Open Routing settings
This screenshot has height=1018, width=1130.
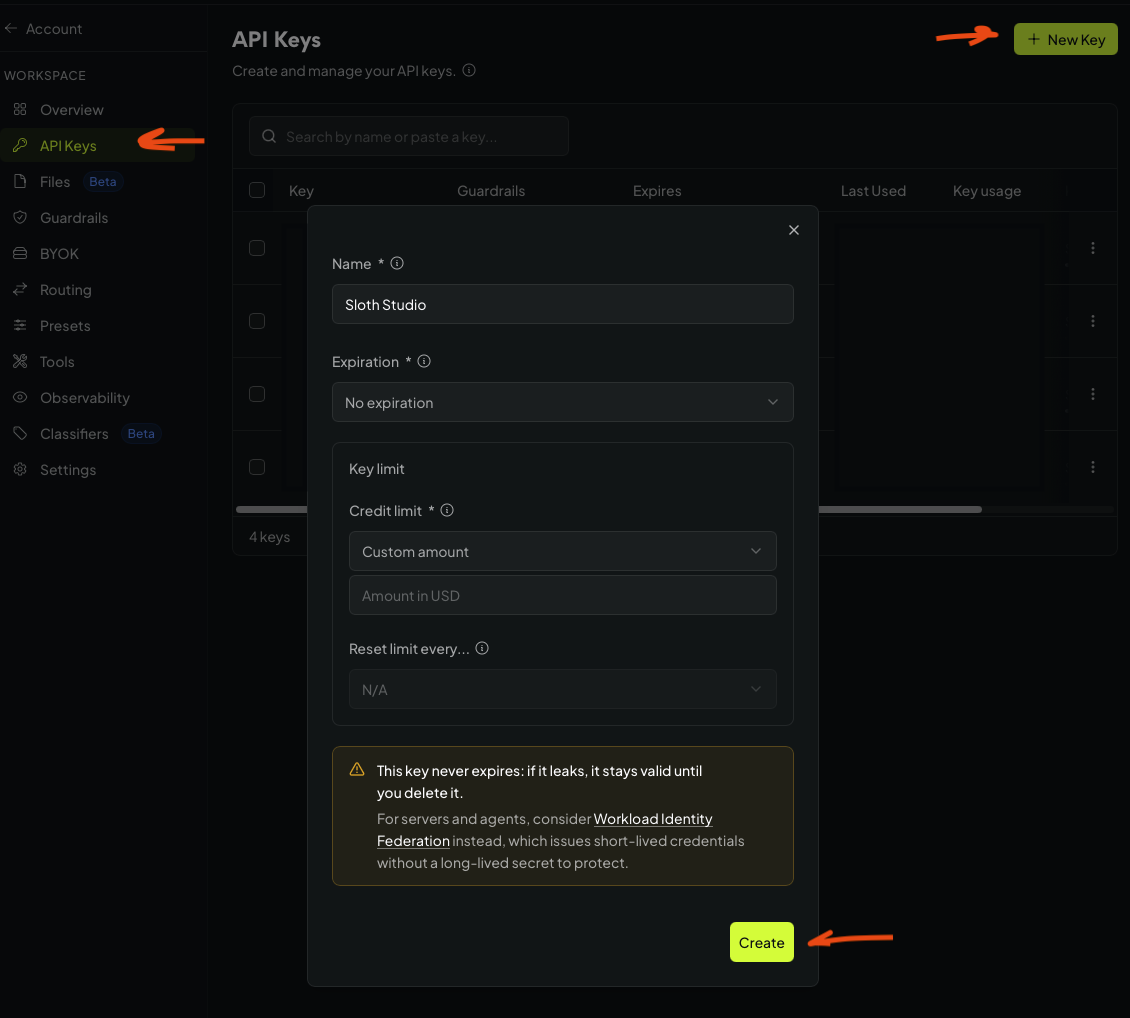coord(66,290)
